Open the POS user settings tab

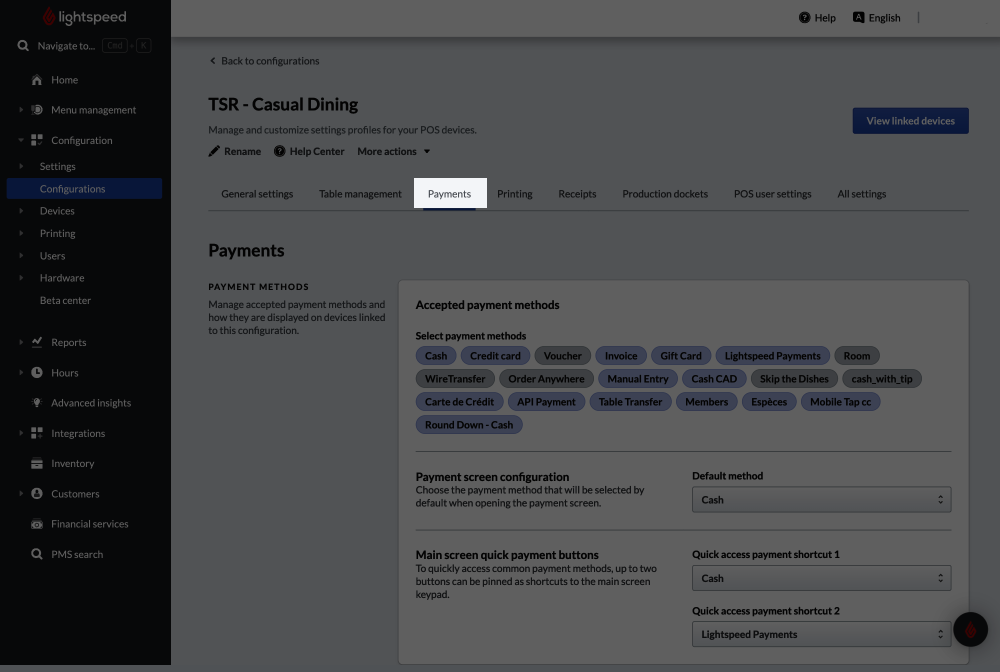pos(772,194)
